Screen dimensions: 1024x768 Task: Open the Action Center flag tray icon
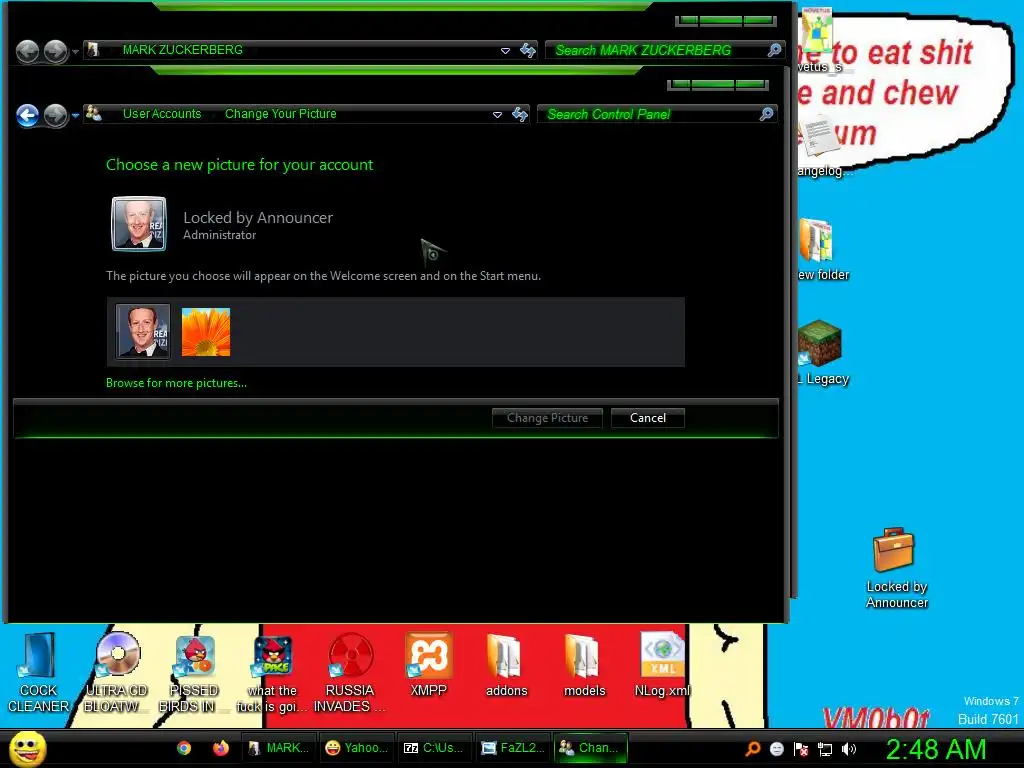pyautogui.click(x=801, y=749)
